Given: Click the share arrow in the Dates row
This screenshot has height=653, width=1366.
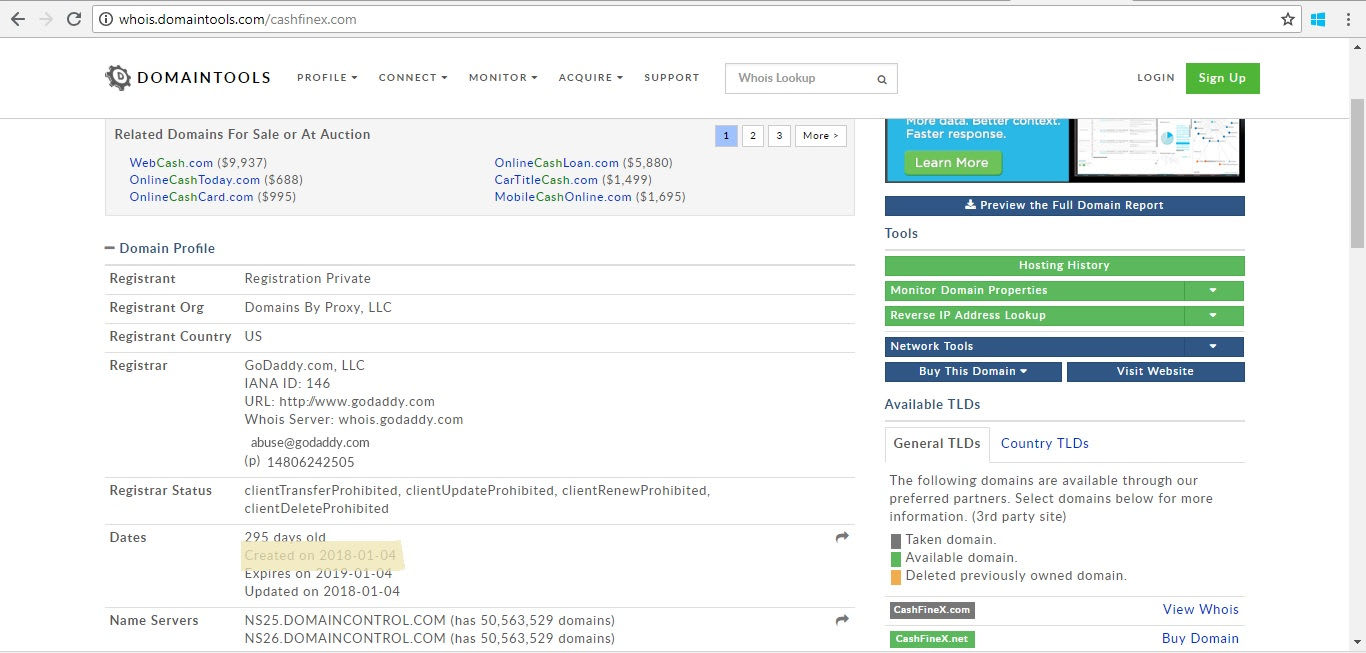Looking at the screenshot, I should coord(842,538).
